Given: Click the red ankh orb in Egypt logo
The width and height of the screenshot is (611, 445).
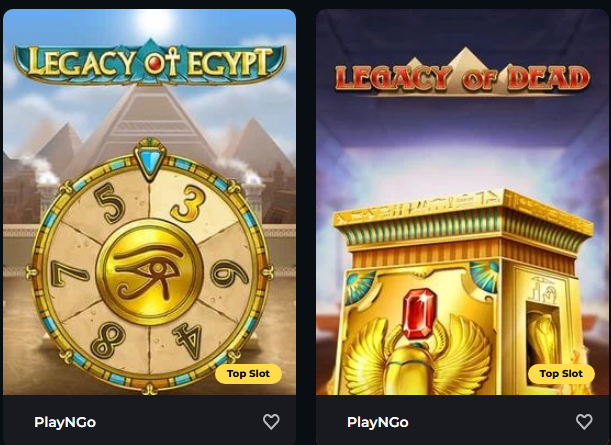Looking at the screenshot, I should click(154, 64).
